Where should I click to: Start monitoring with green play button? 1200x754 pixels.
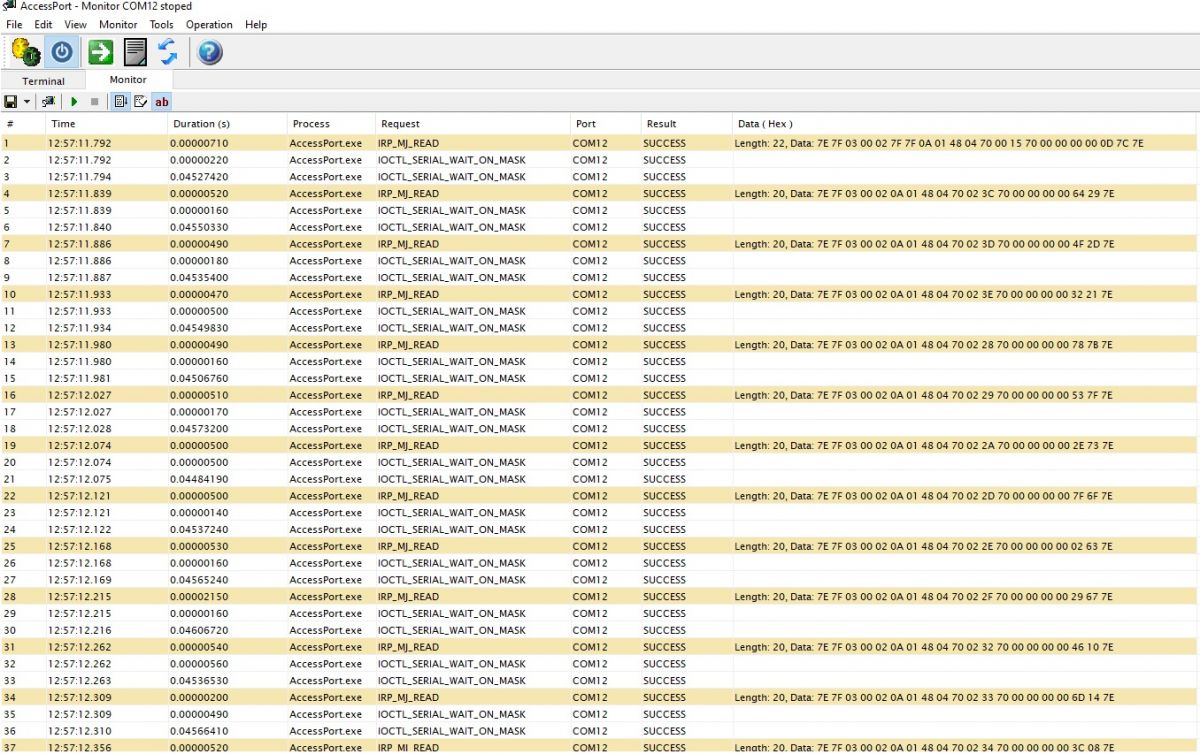tap(74, 102)
